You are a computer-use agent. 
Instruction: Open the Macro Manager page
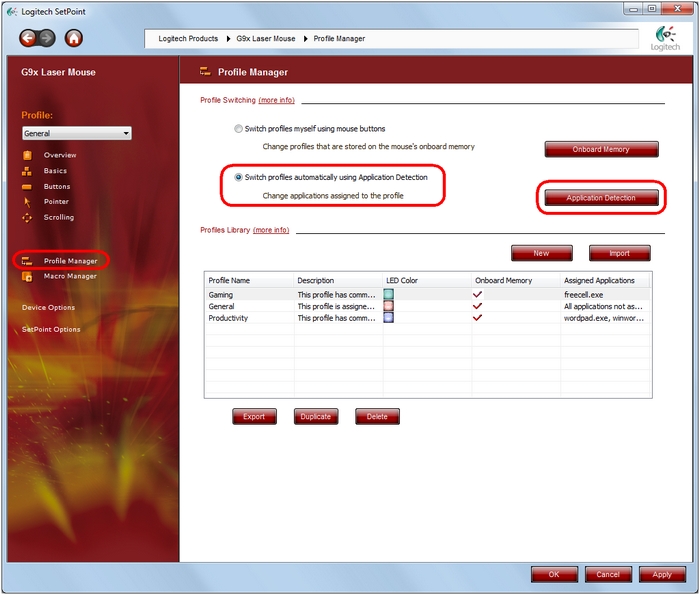tap(70, 276)
